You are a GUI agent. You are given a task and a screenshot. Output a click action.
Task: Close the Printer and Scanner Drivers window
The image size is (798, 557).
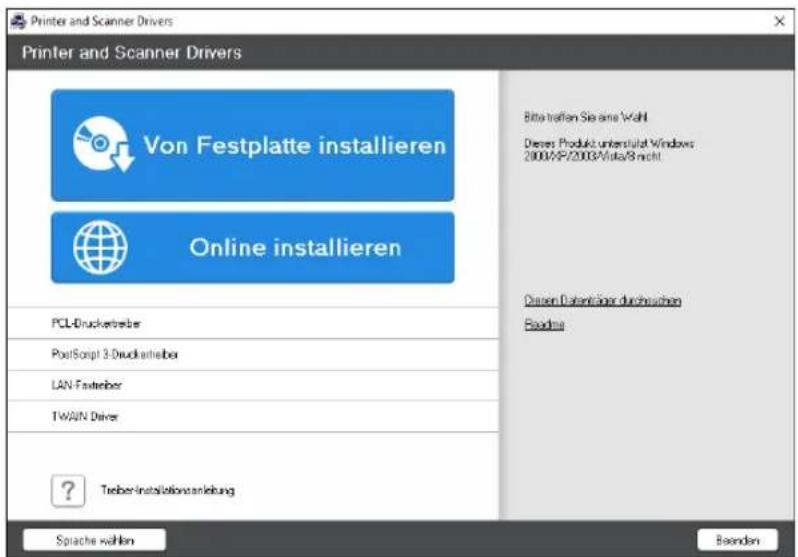779,21
